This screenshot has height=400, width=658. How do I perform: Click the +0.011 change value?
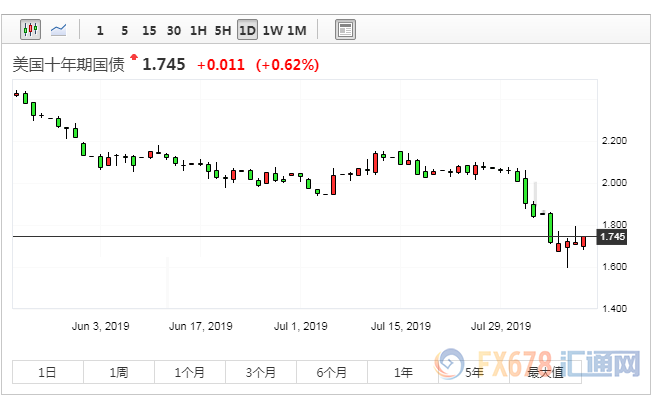click(x=221, y=65)
